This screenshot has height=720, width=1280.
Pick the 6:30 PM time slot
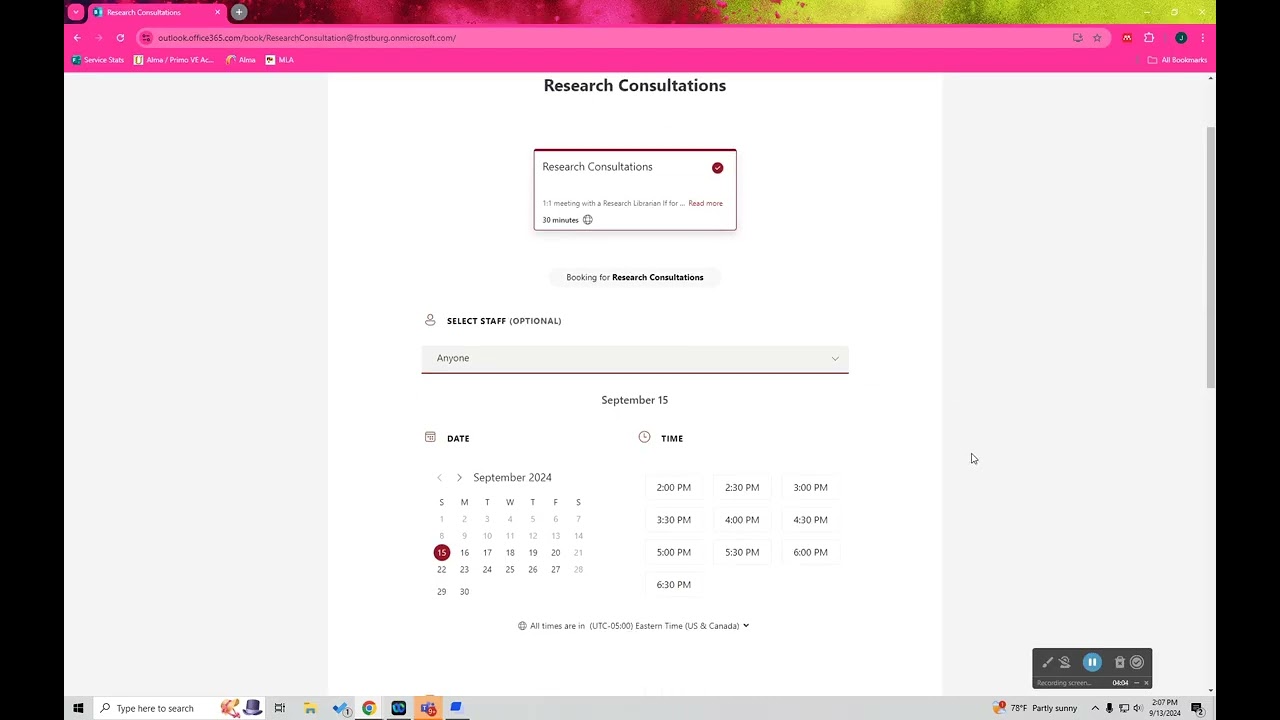tap(673, 585)
